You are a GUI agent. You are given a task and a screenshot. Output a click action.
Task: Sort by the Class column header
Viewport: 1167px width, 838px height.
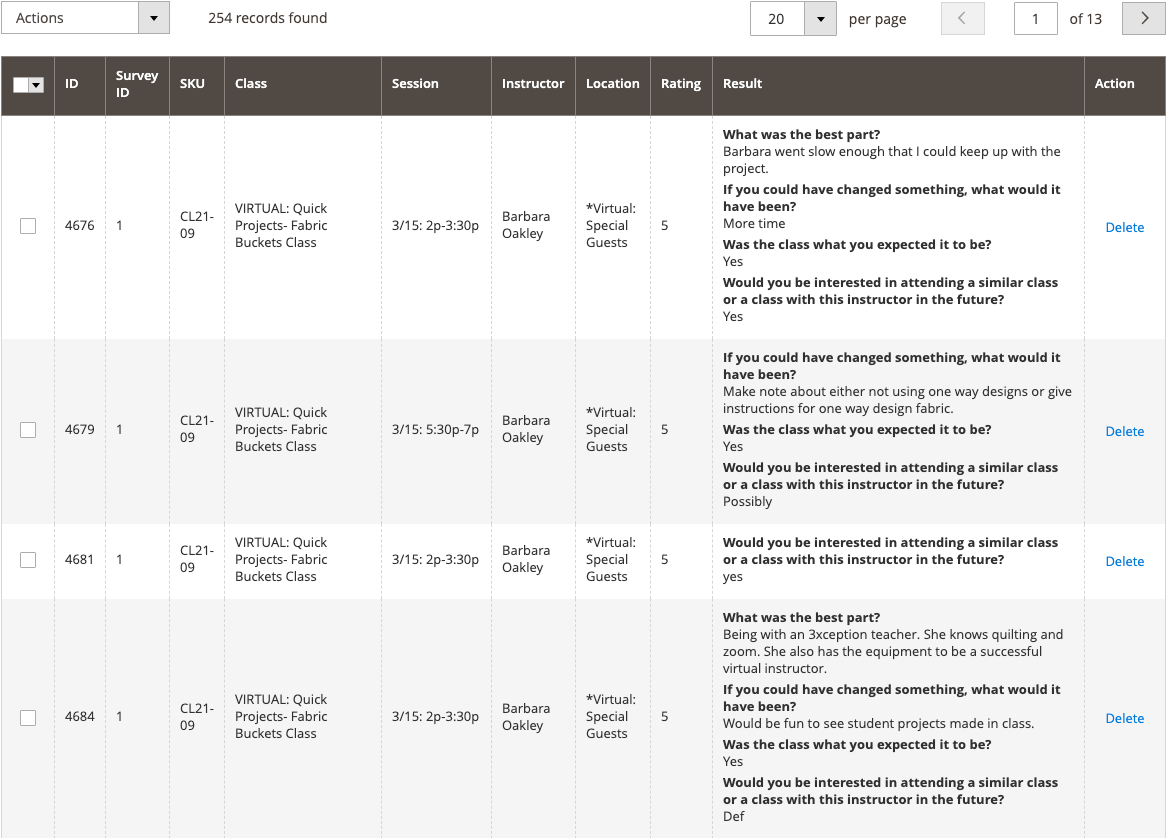click(251, 84)
